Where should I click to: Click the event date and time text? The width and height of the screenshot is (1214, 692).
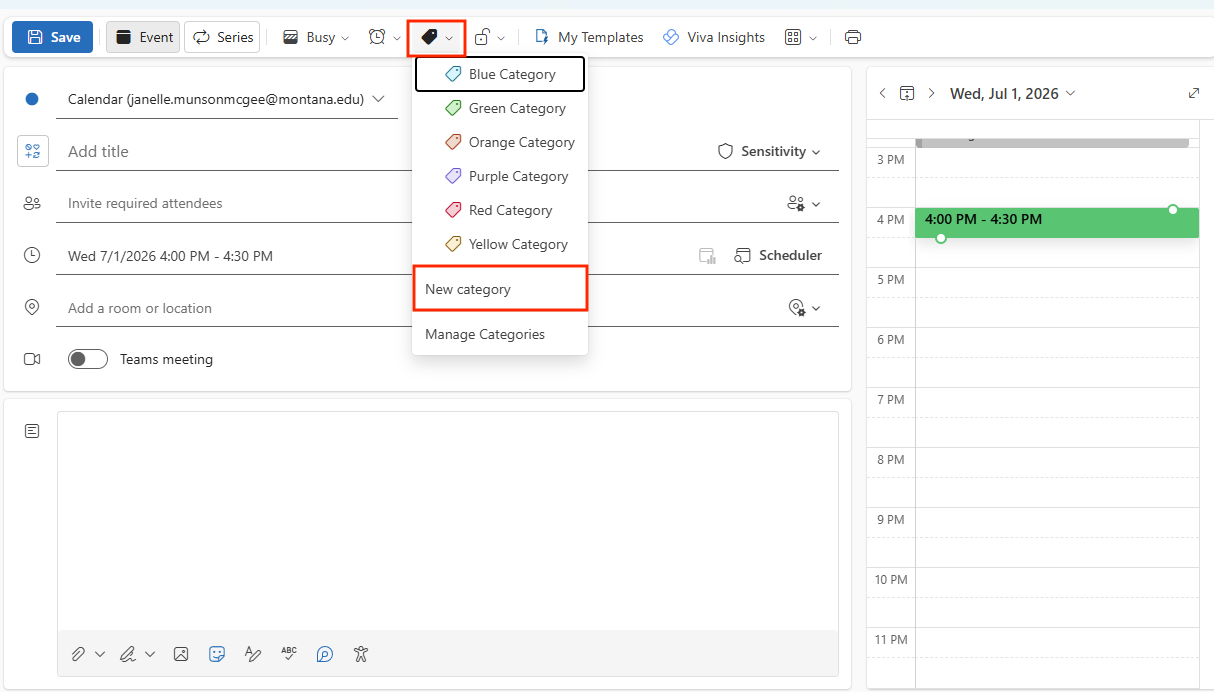tap(170, 256)
